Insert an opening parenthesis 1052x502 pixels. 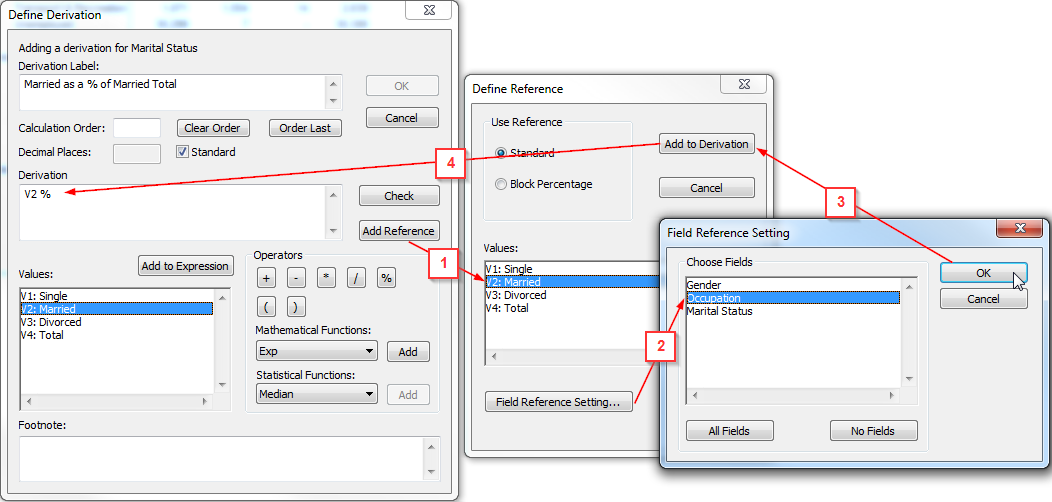pos(267,307)
